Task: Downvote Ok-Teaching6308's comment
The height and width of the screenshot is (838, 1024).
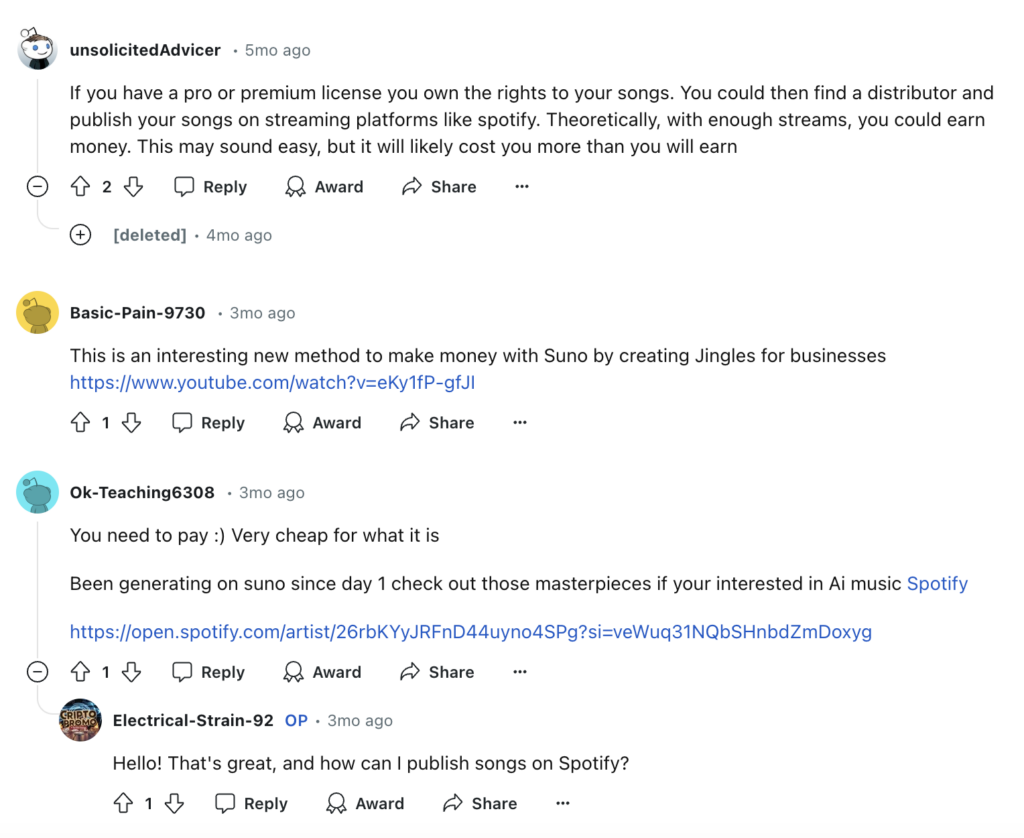Action: click(131, 672)
